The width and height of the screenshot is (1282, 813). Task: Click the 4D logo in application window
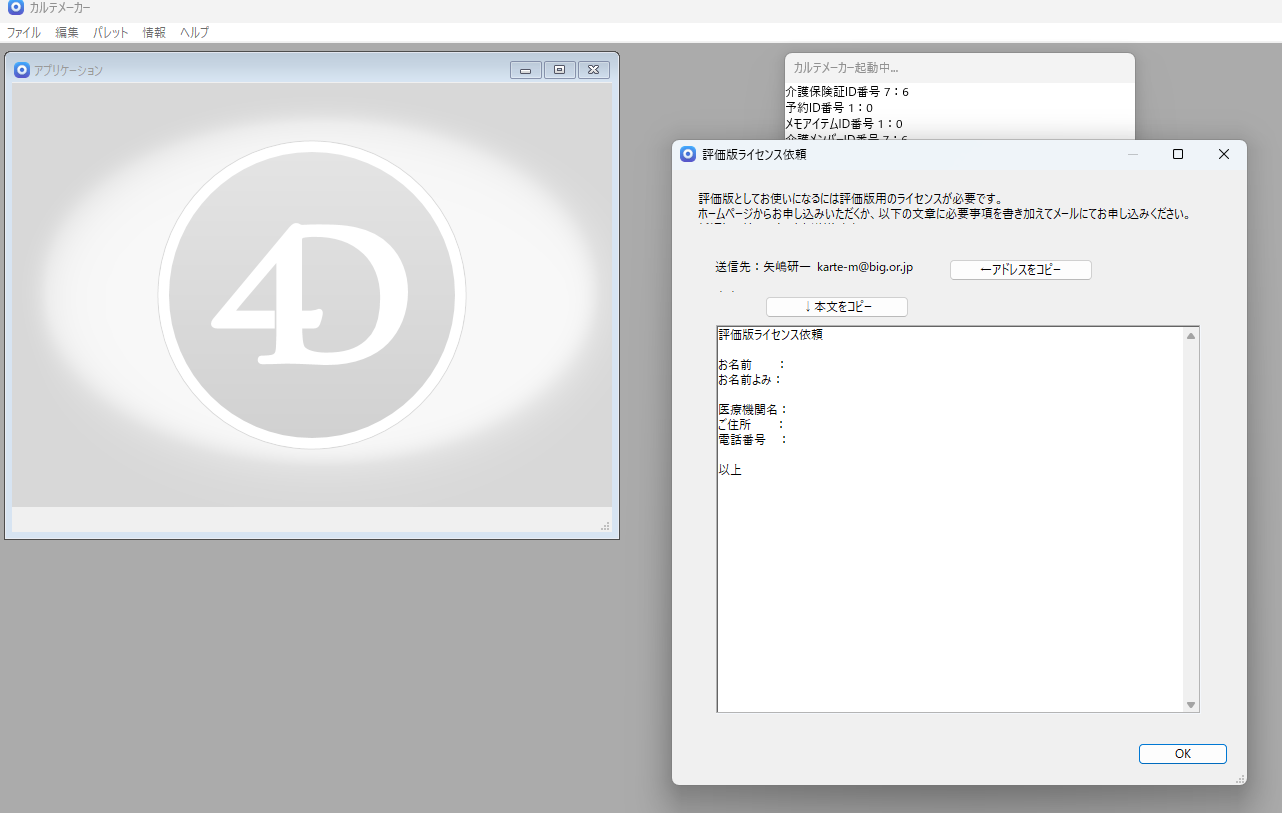click(311, 295)
